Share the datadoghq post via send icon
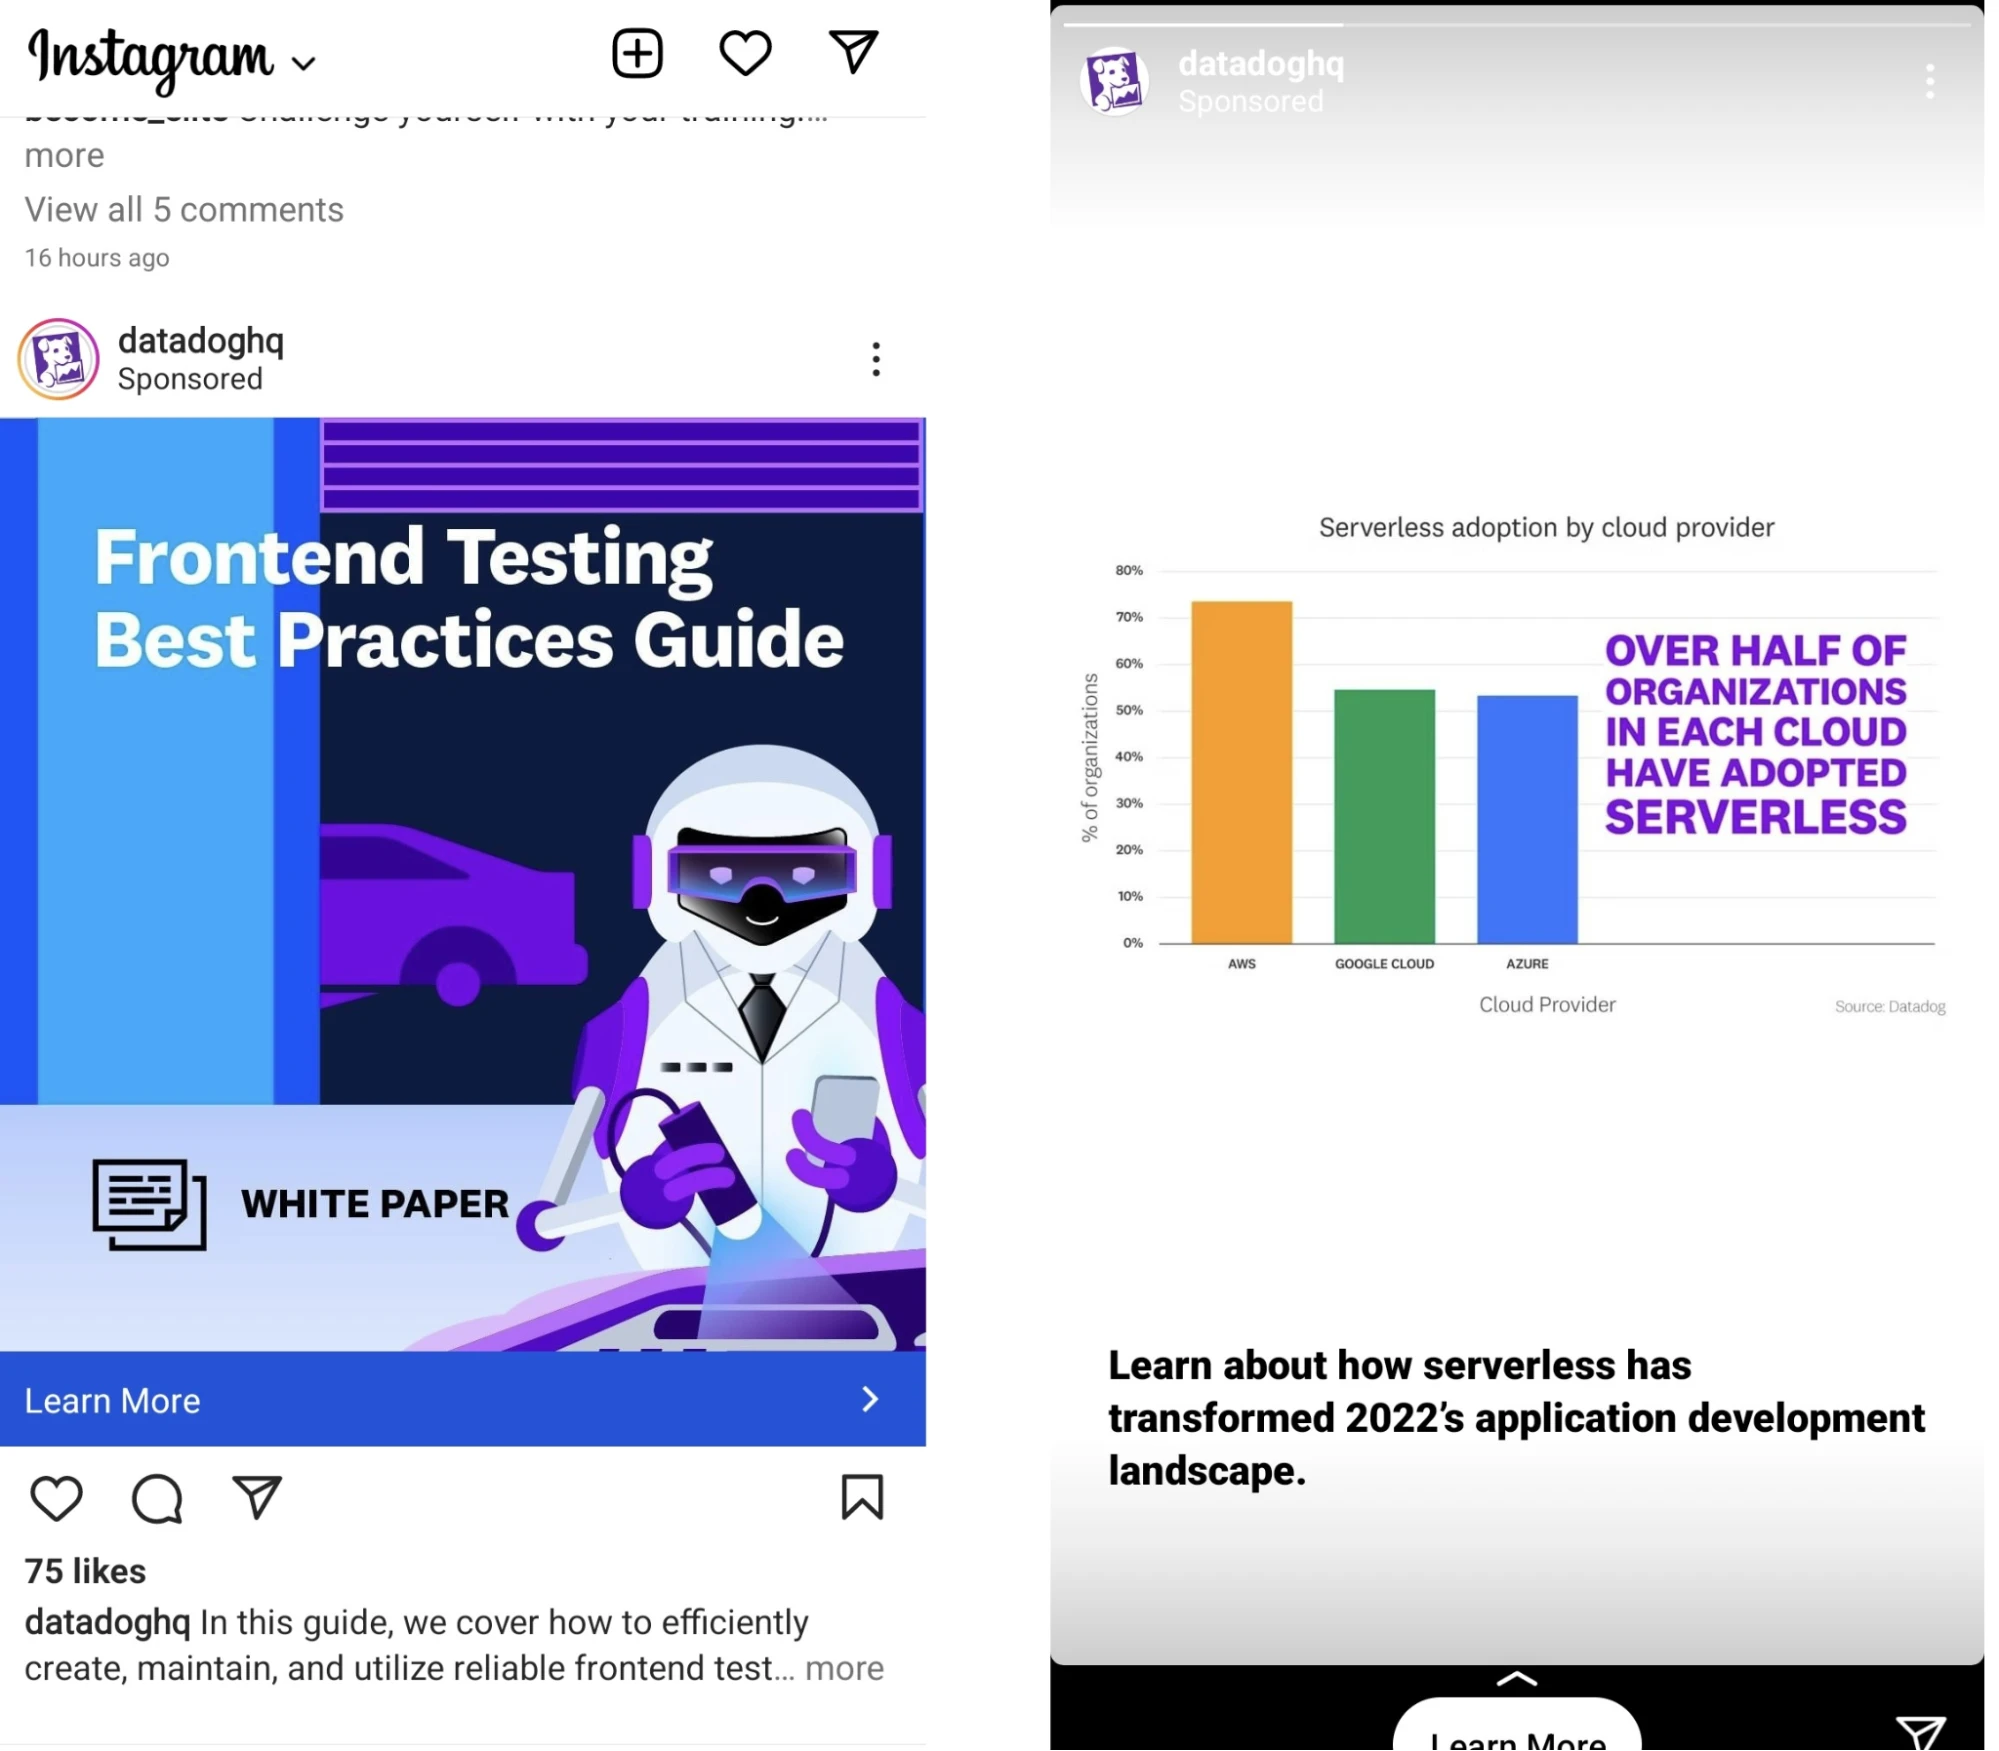This screenshot has height=1751, width=1999. [x=257, y=1497]
